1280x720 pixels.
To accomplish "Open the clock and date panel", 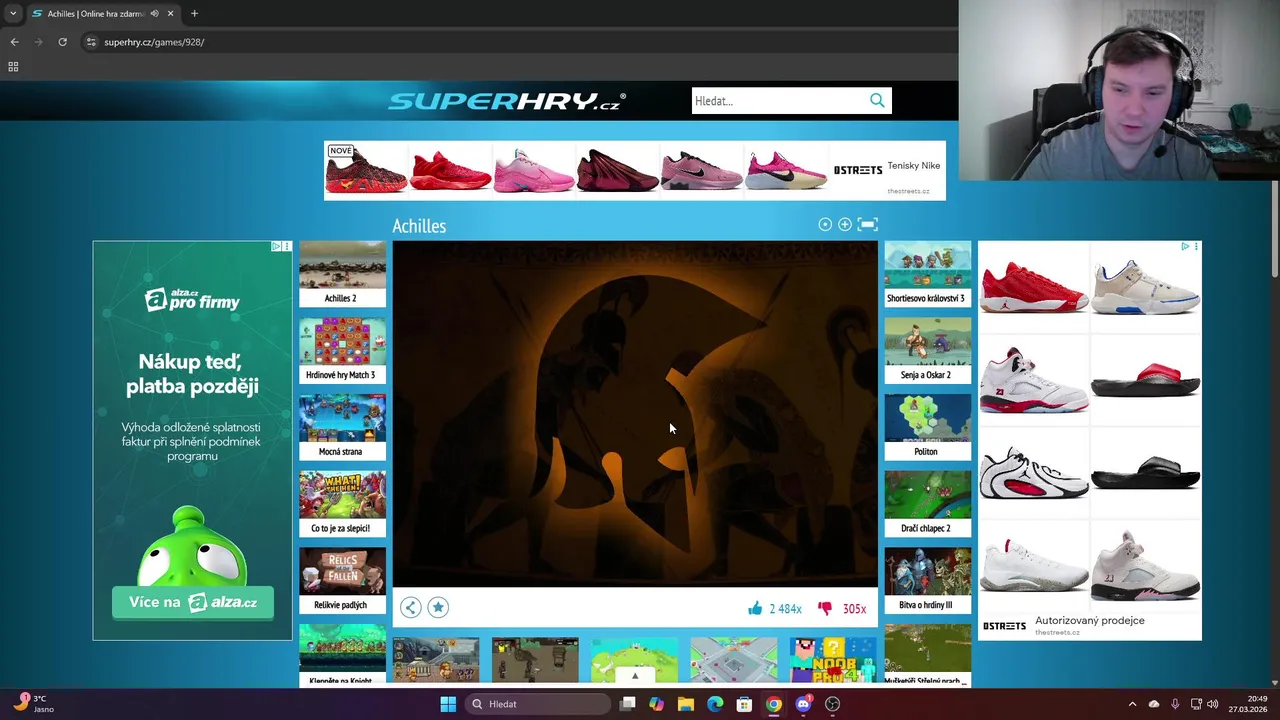I will [1249, 704].
